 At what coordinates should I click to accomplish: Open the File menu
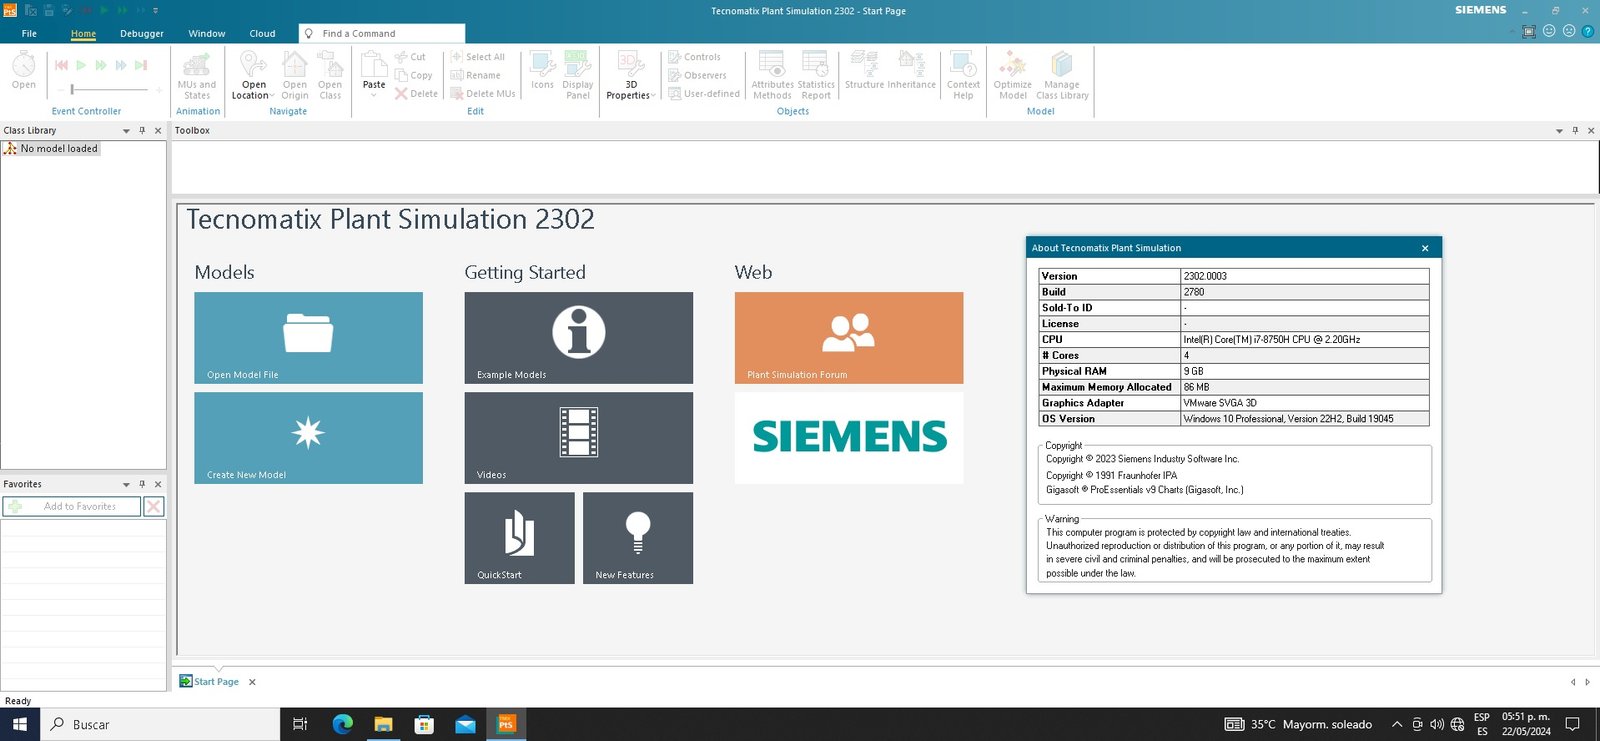coord(29,33)
